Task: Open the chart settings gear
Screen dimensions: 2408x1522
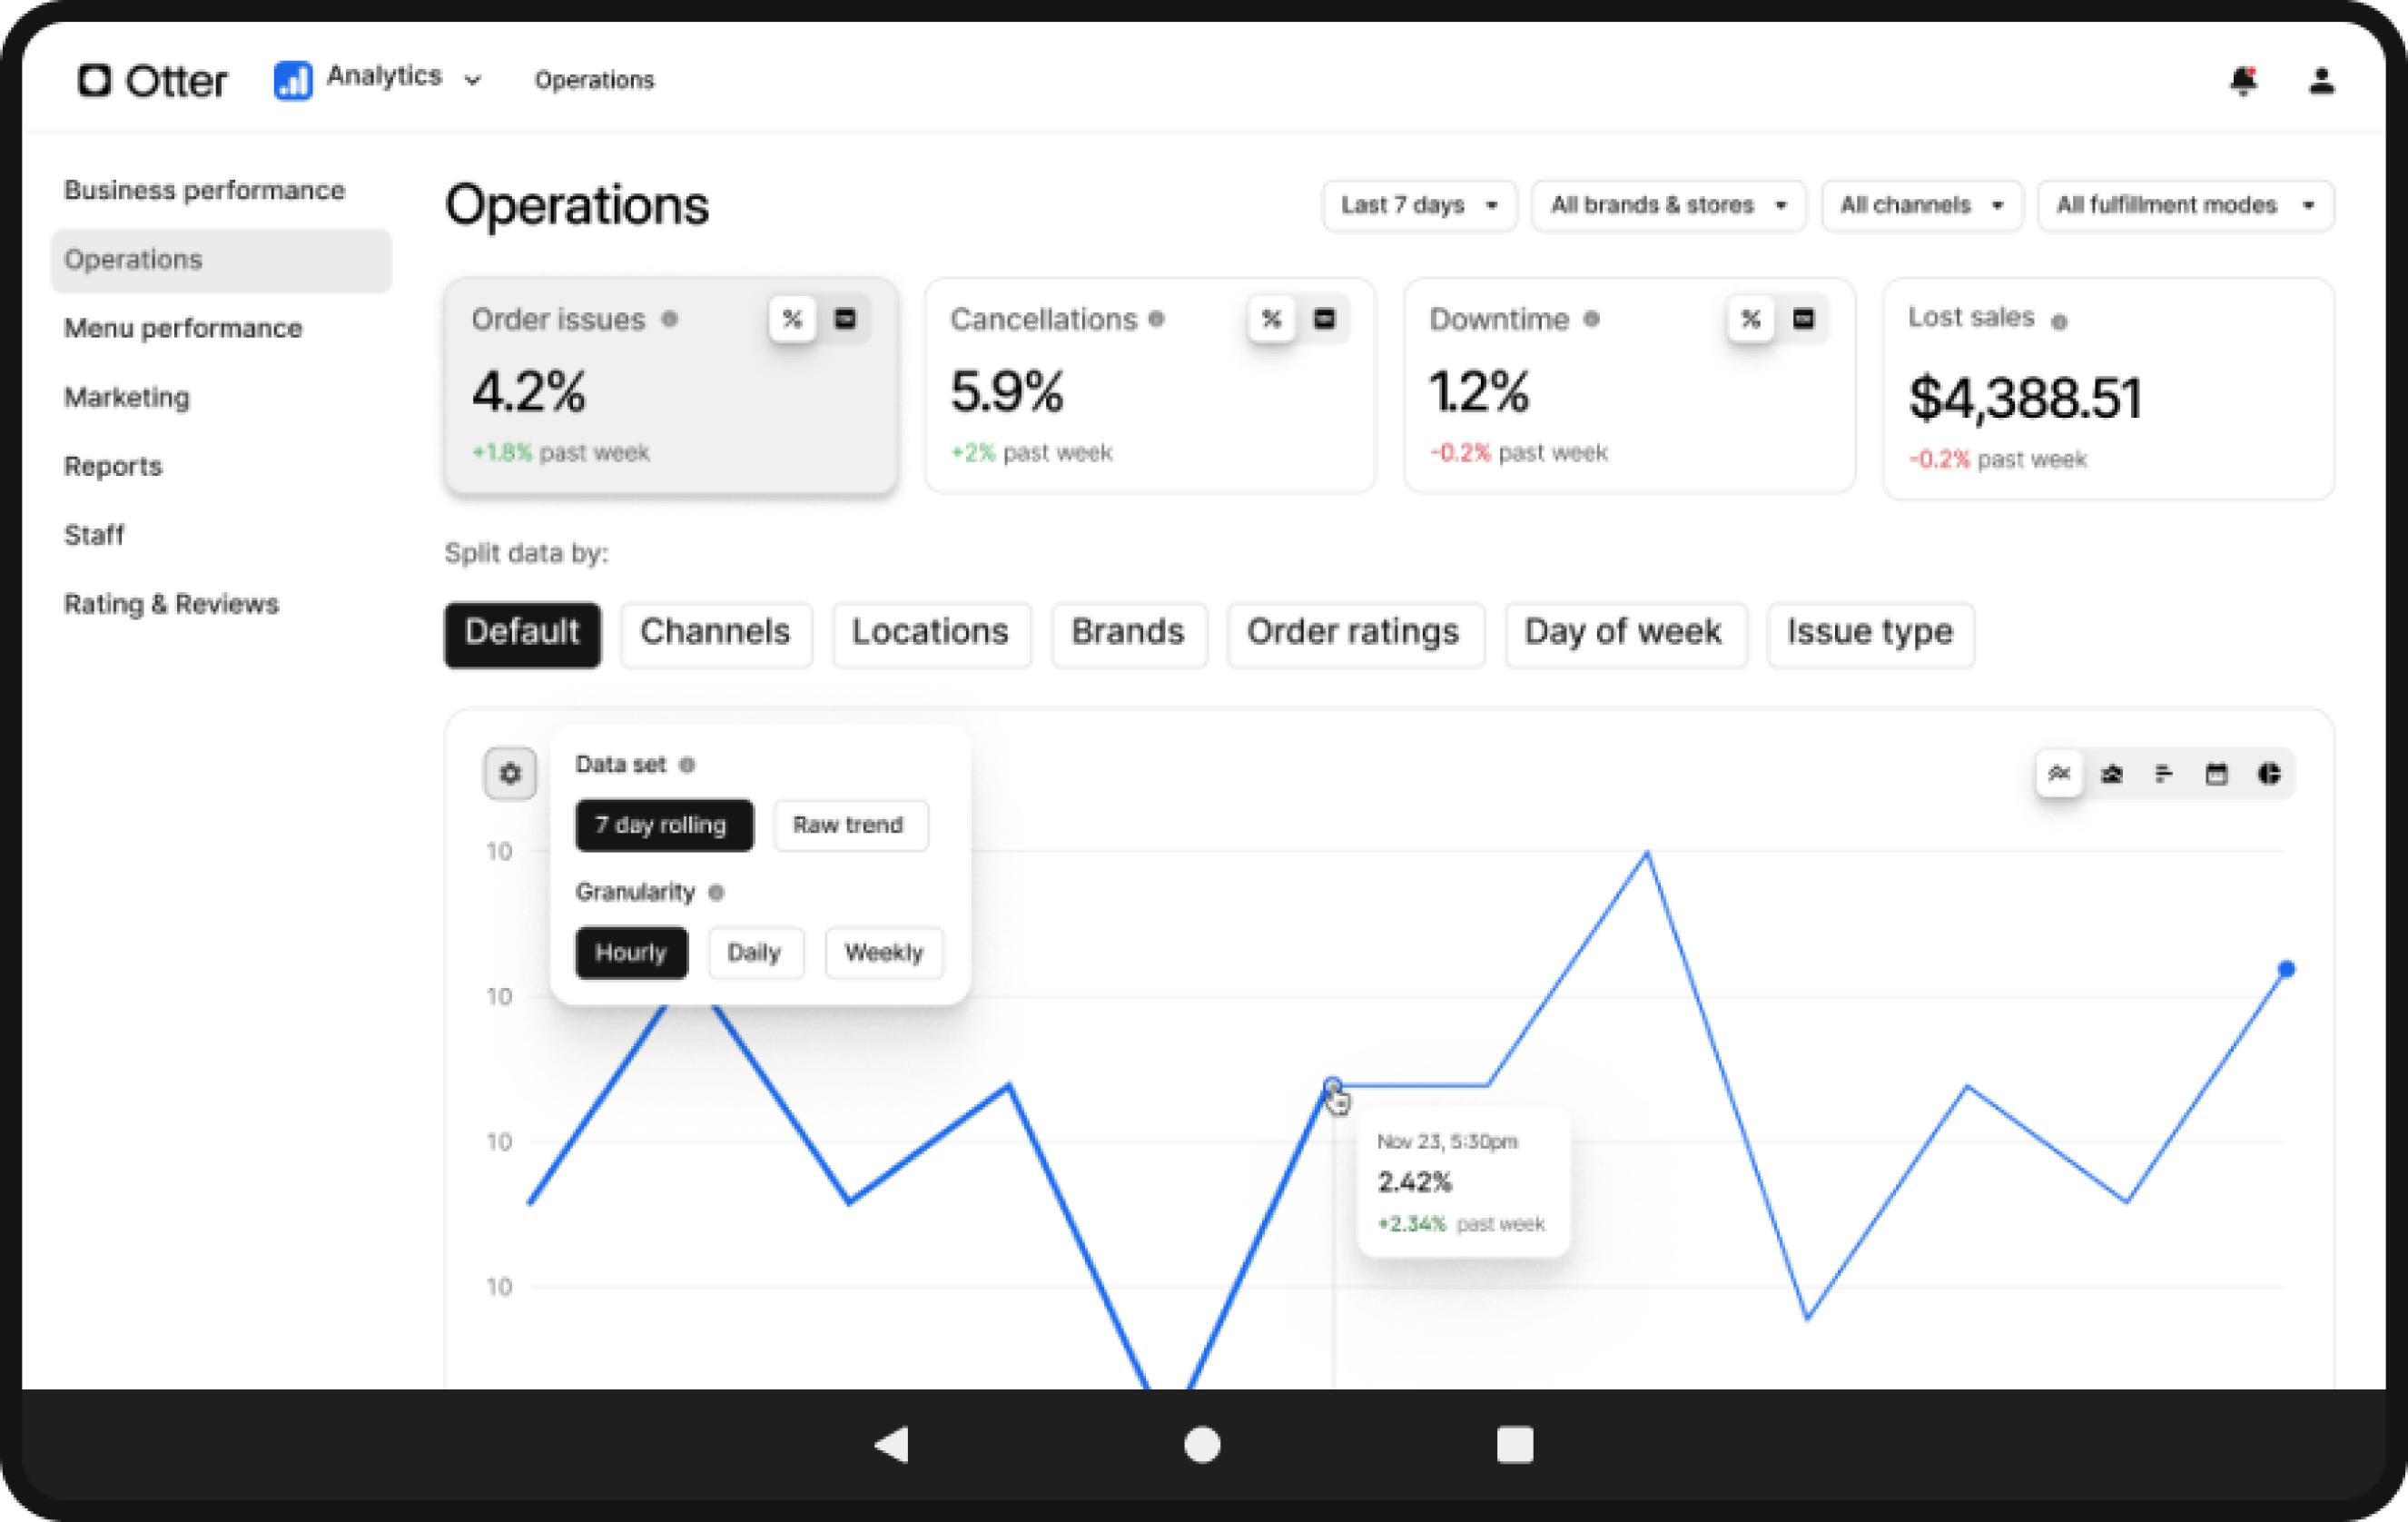Action: [x=510, y=773]
